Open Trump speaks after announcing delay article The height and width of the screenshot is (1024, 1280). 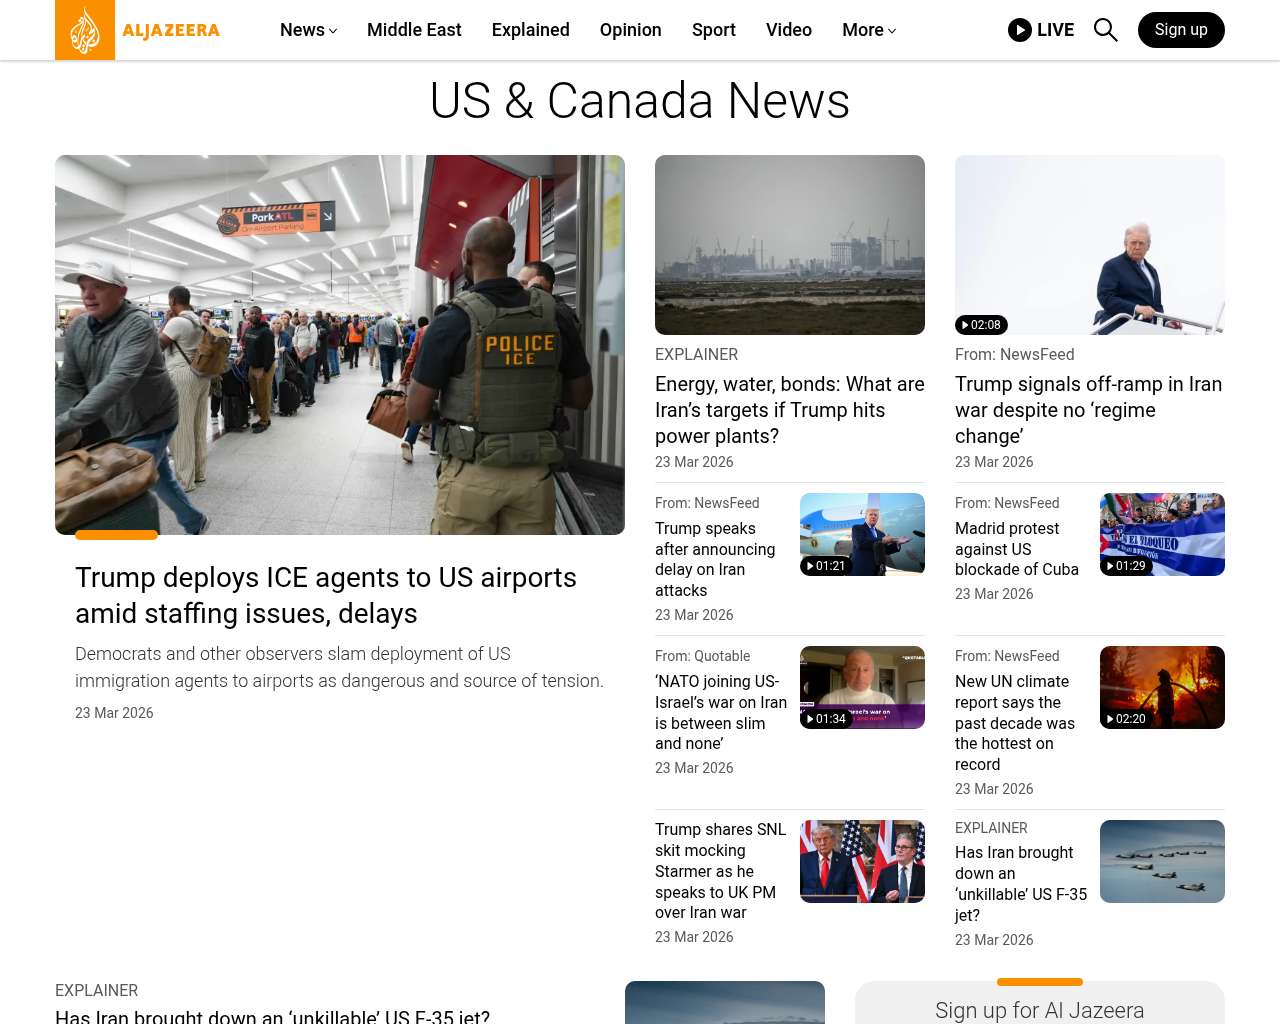pyautogui.click(x=715, y=559)
